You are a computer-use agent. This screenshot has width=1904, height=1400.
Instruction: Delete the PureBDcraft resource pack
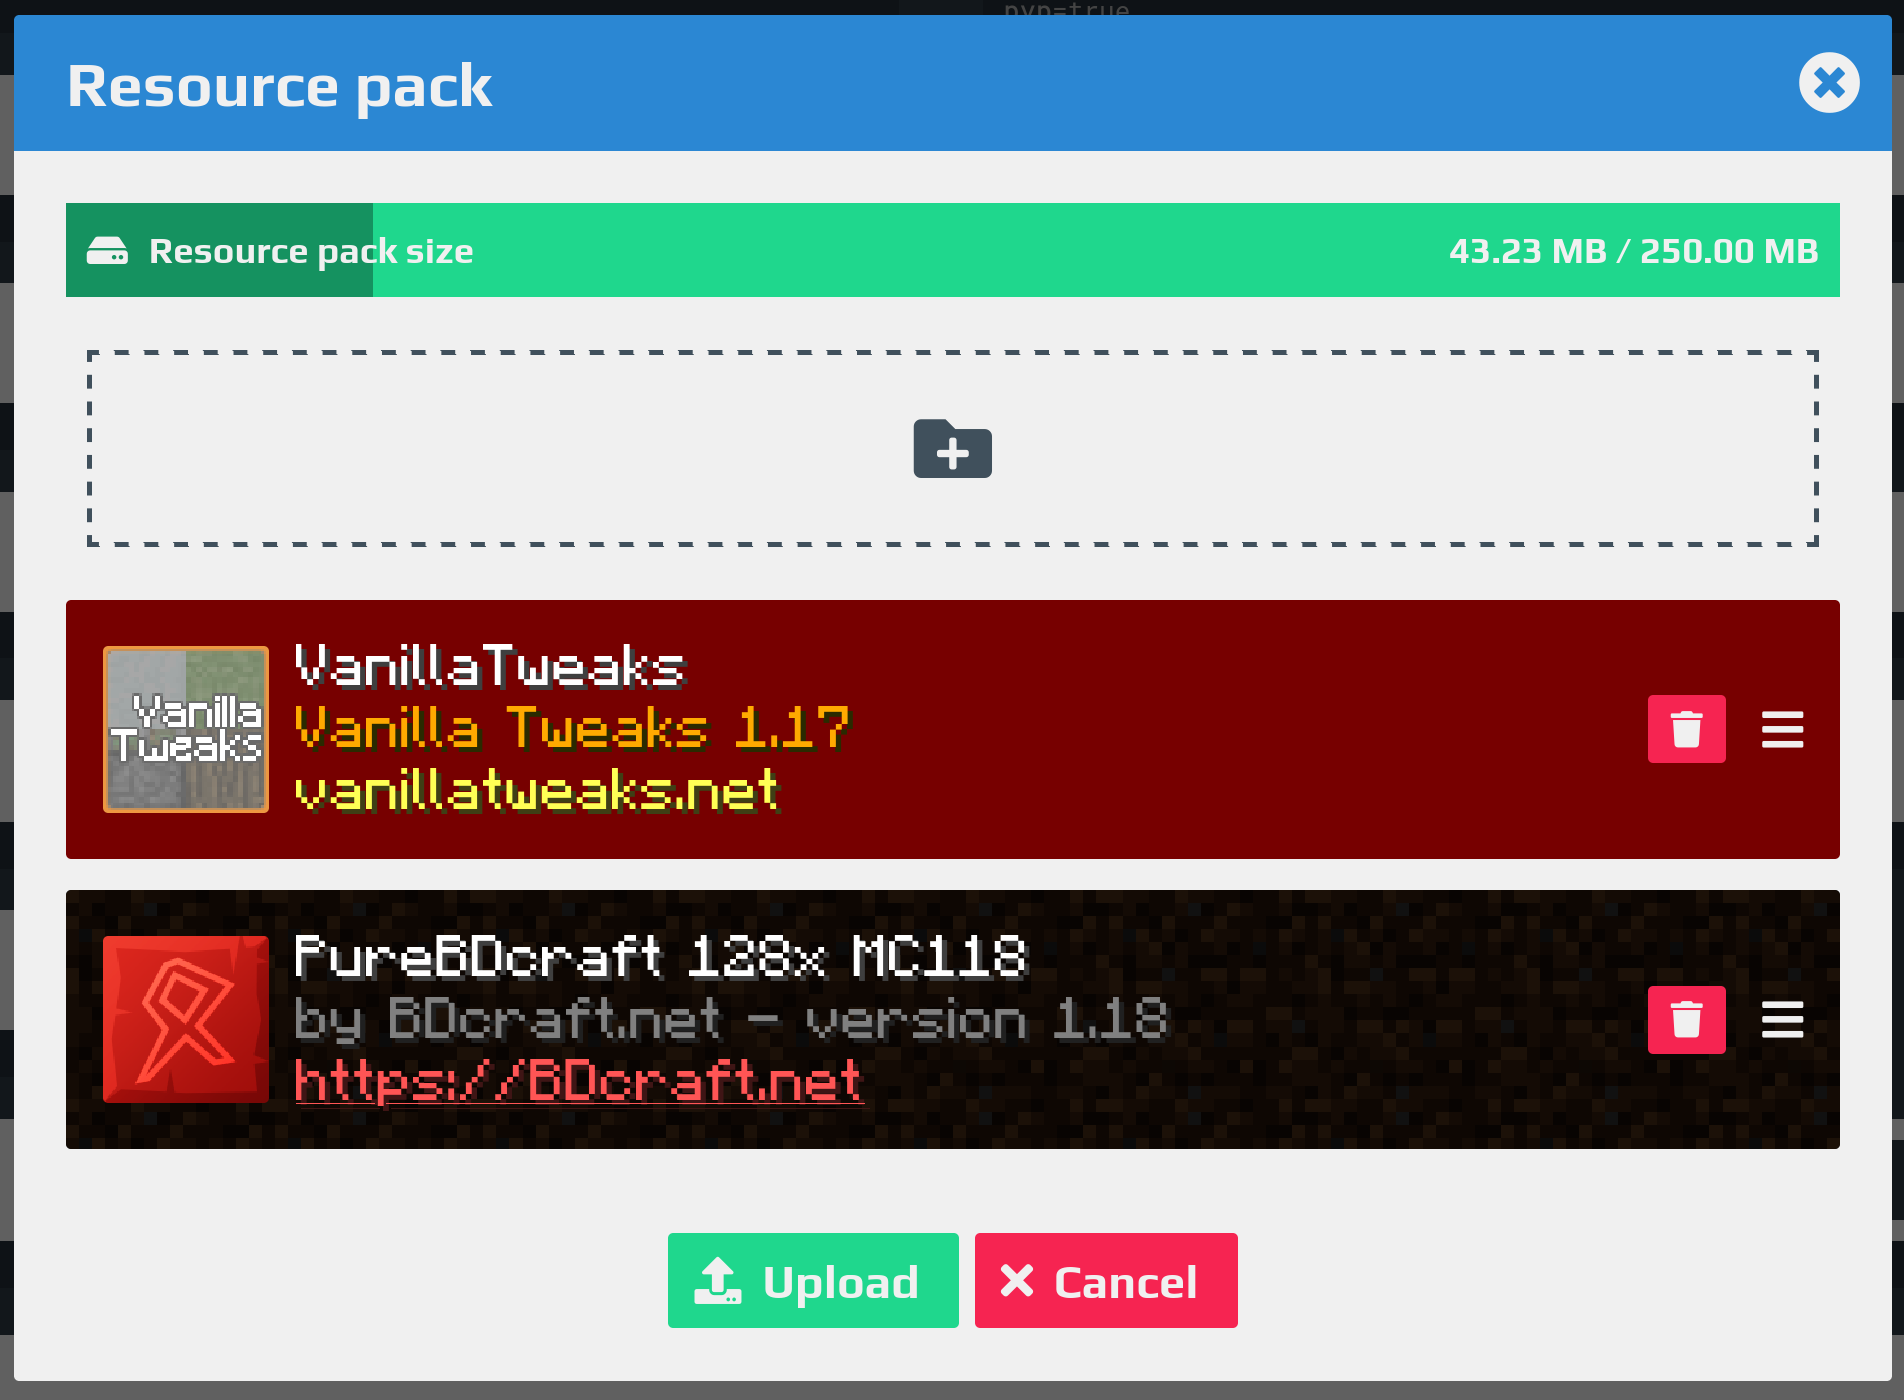pyautogui.click(x=1686, y=1020)
